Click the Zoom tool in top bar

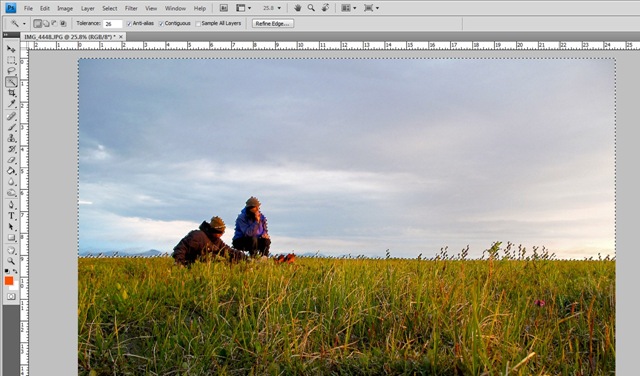click(x=311, y=8)
